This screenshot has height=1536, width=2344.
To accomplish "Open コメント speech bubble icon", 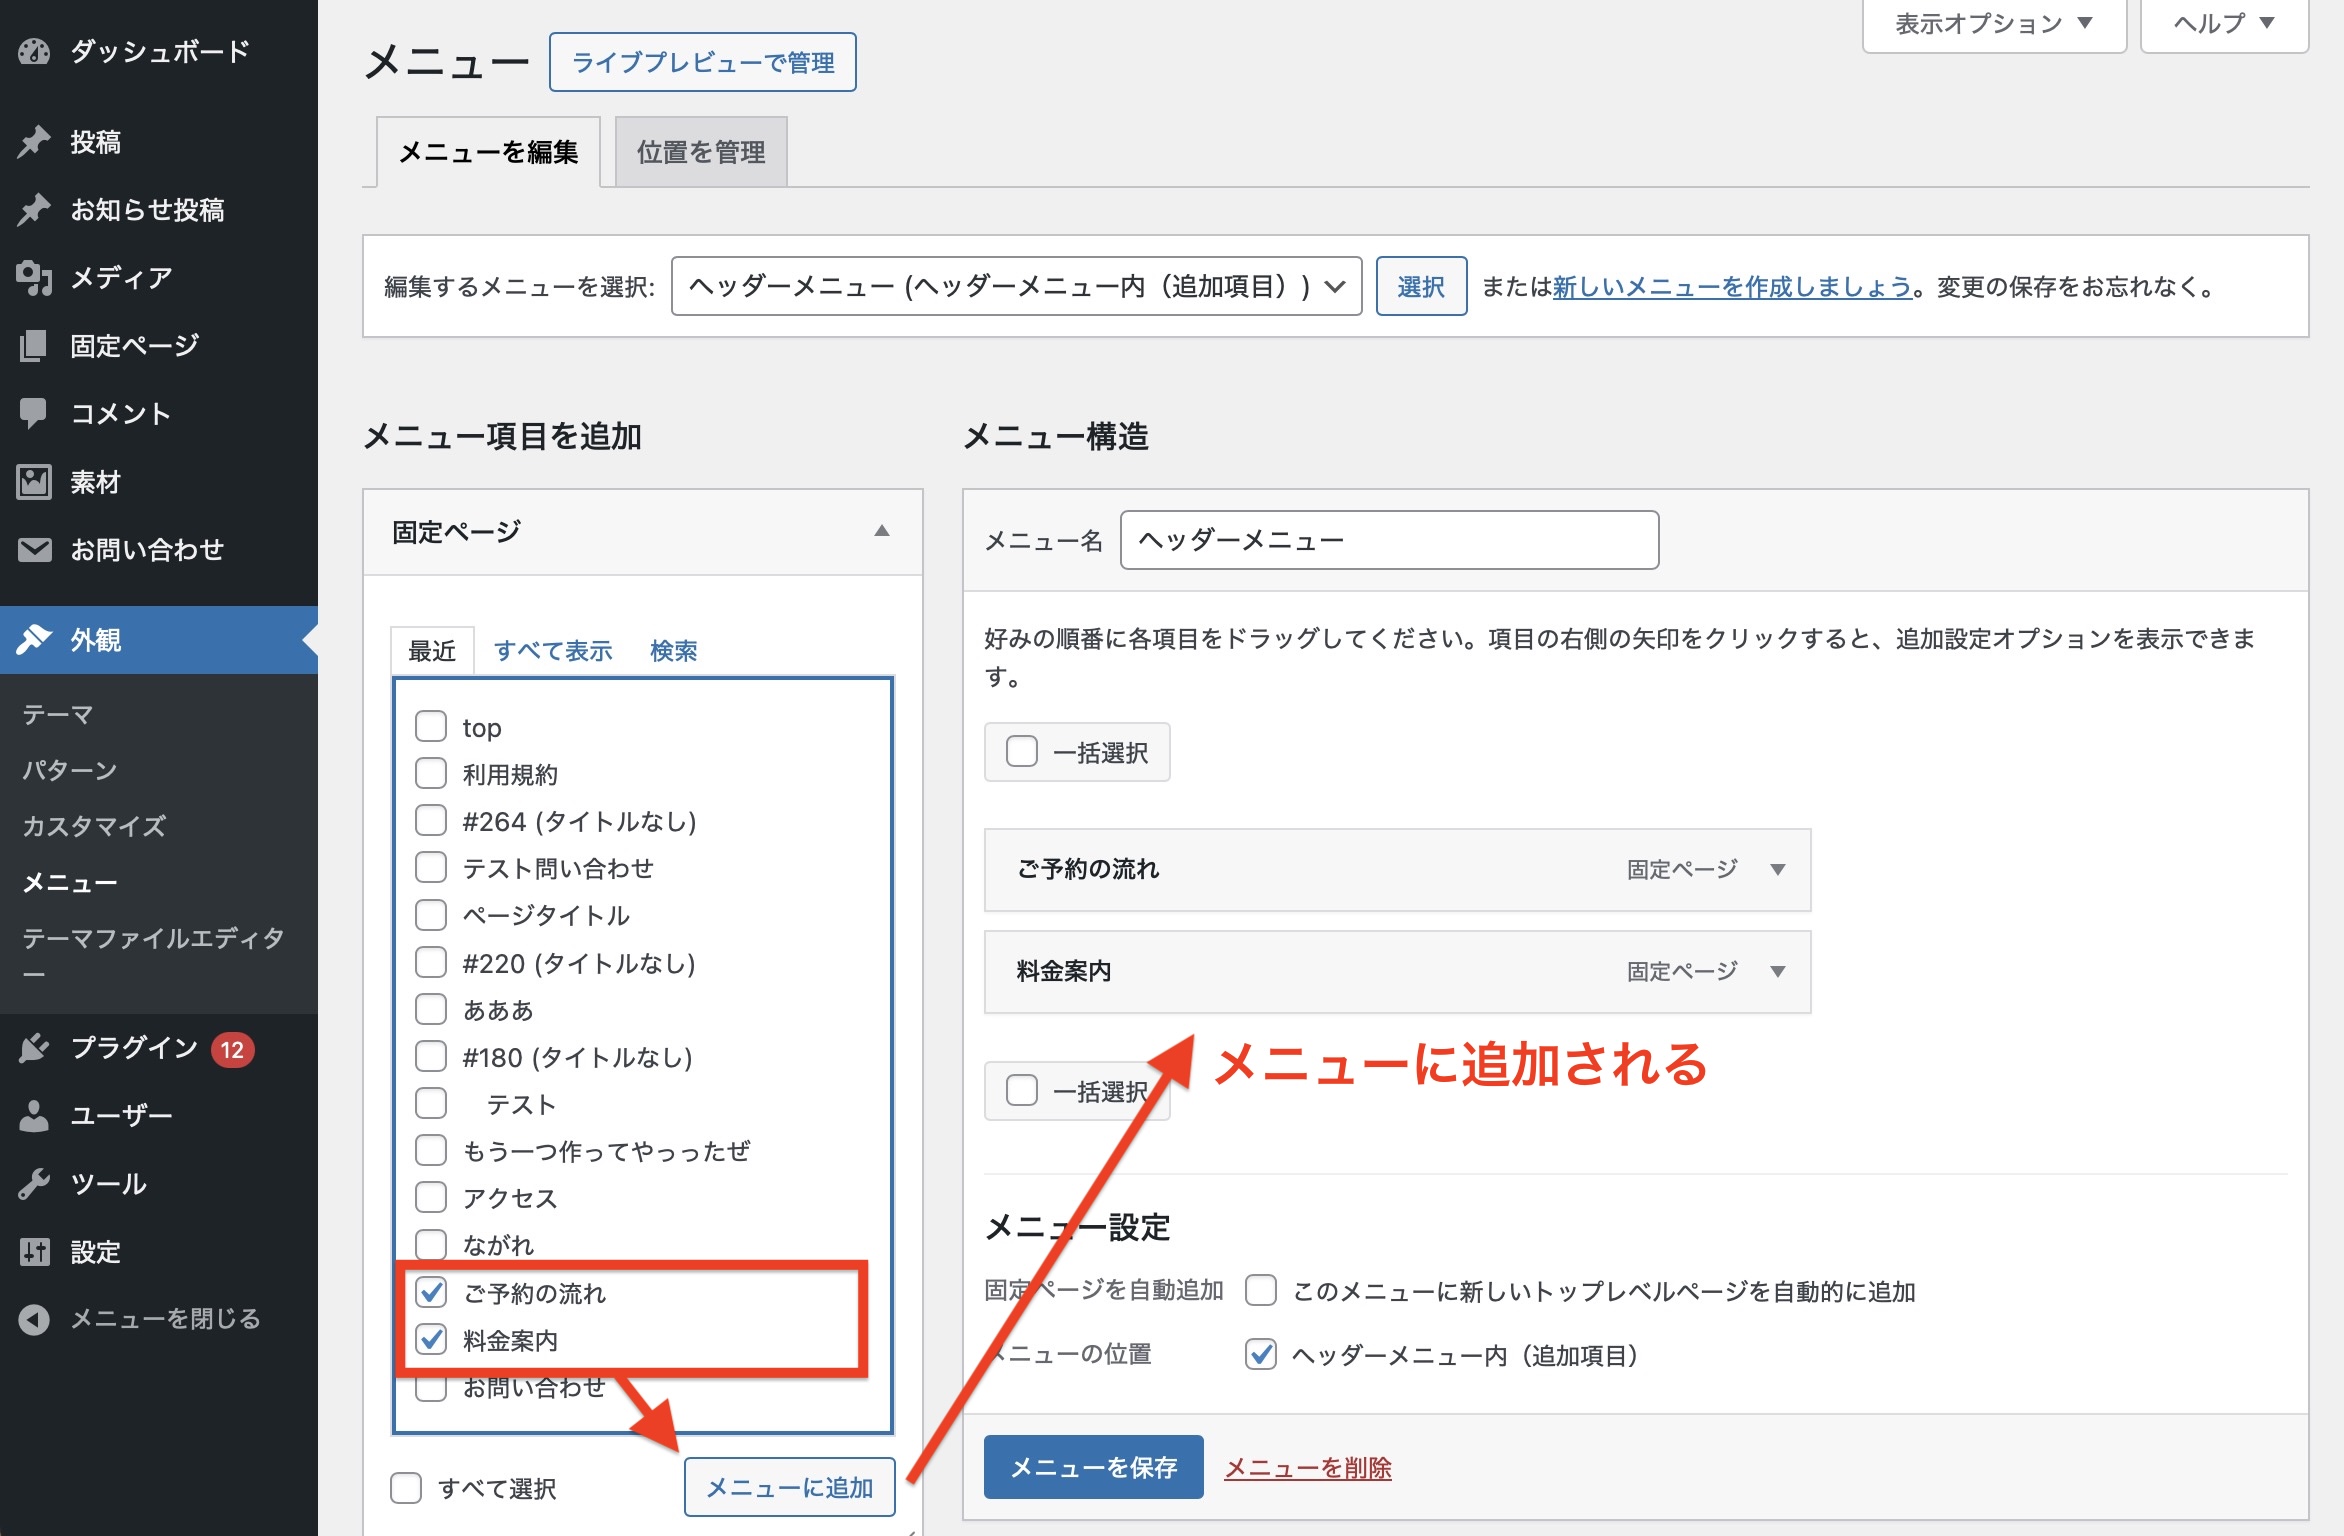I will tap(34, 413).
